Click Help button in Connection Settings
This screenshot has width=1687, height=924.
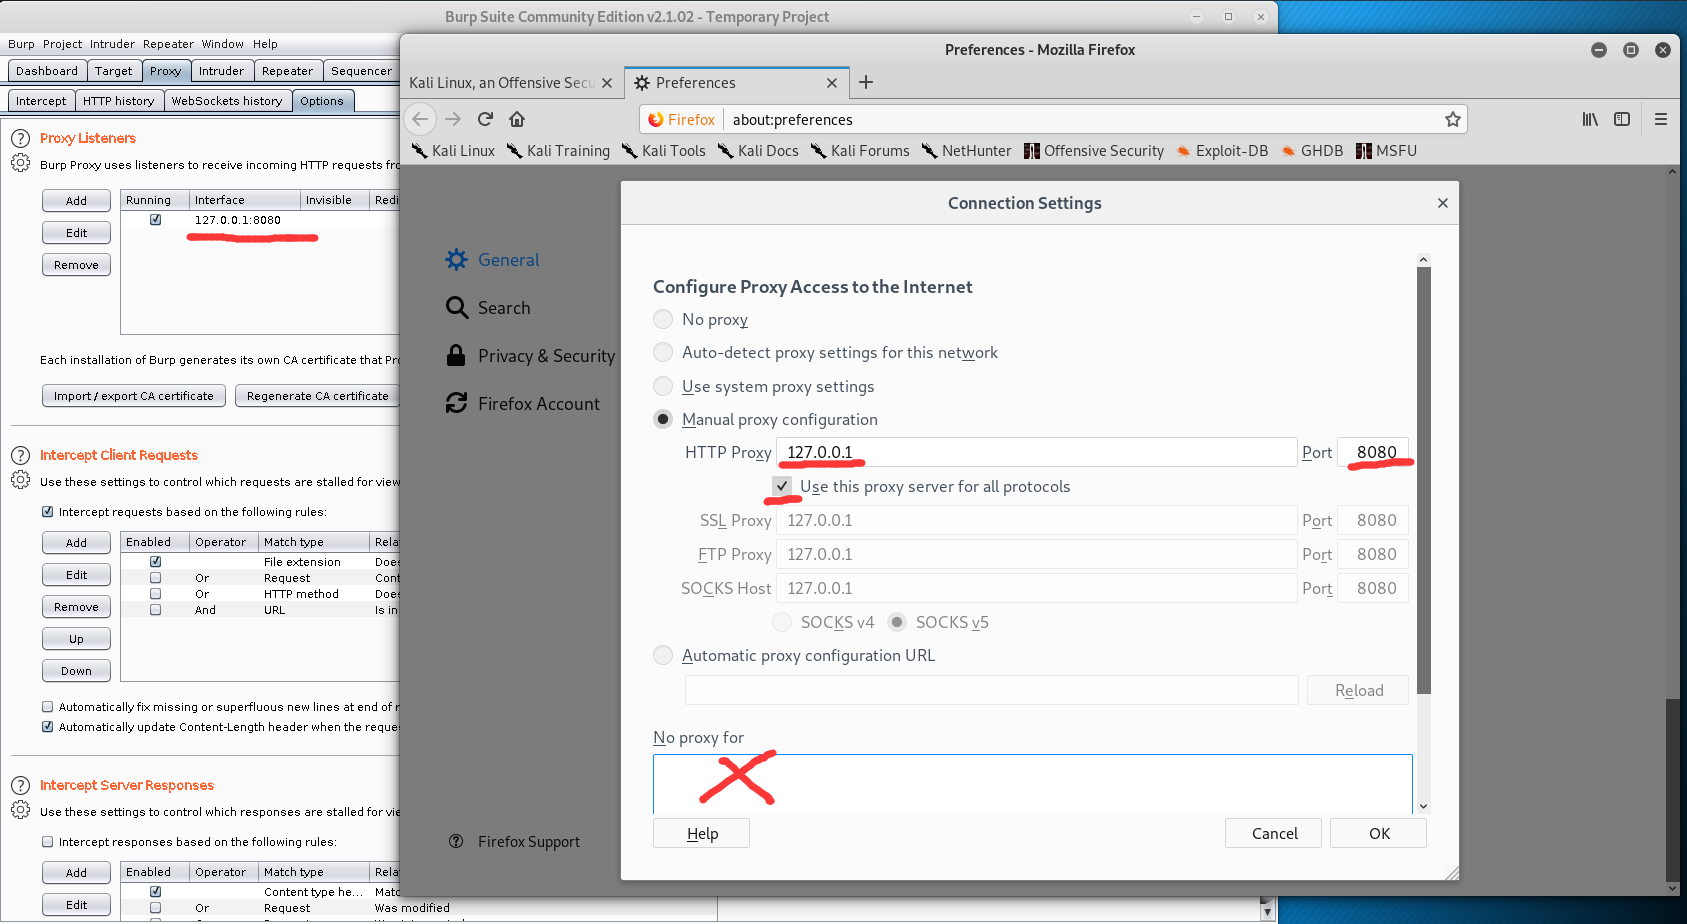tap(702, 833)
